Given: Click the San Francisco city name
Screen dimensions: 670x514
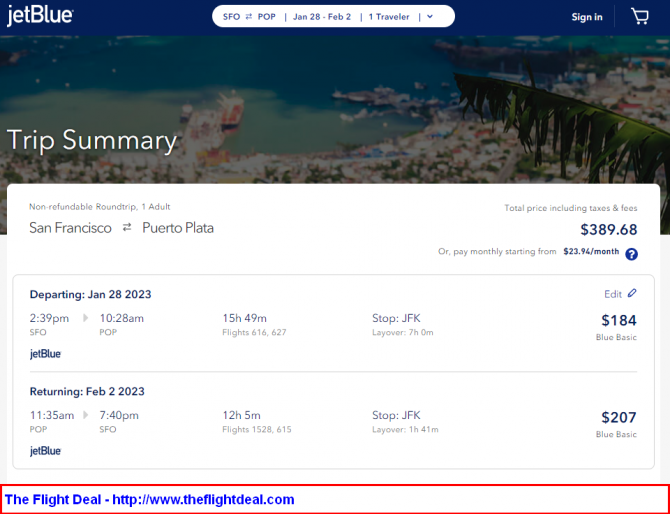Looking at the screenshot, I should (71, 228).
